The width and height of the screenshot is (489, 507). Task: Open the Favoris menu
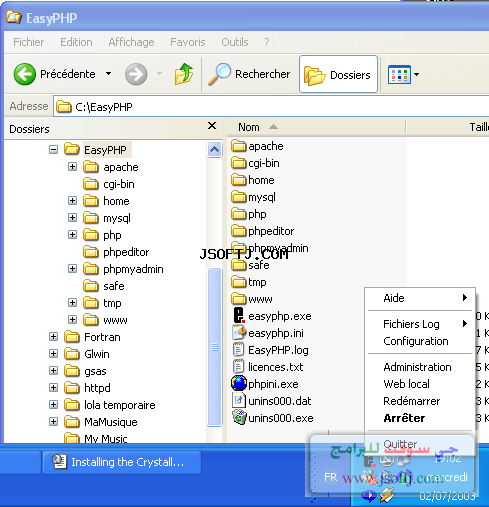188,42
